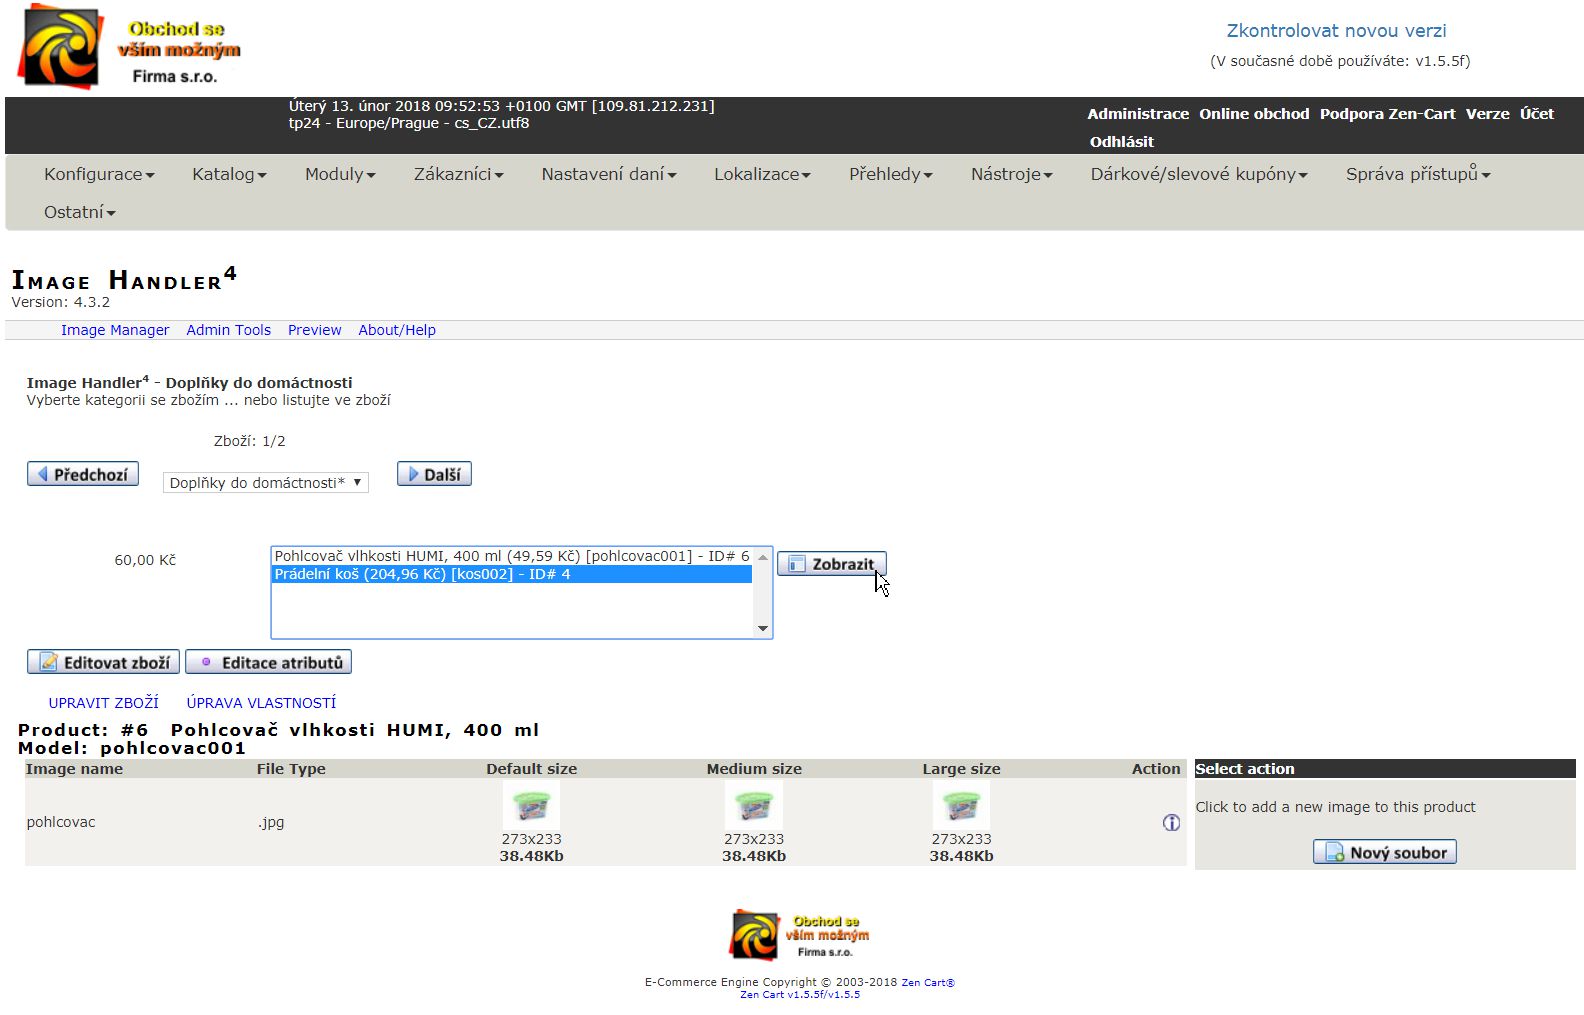Viewport: 1584px width, 1015px height.
Task: Click the Editovat zboží button
Action: click(x=104, y=662)
